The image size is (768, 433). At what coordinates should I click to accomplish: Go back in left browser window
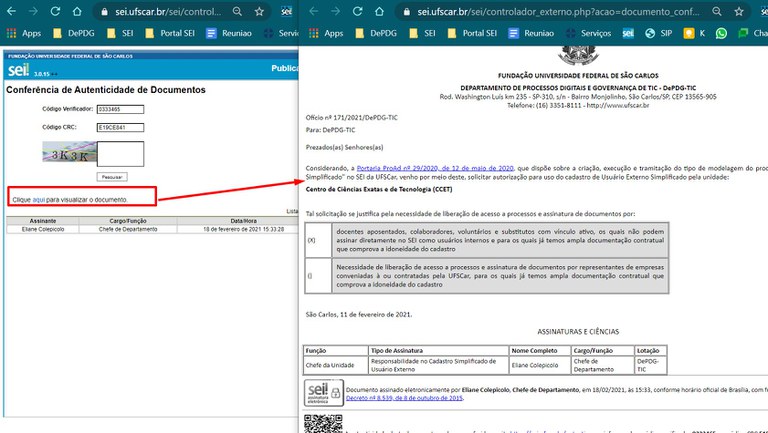pyautogui.click(x=11, y=11)
